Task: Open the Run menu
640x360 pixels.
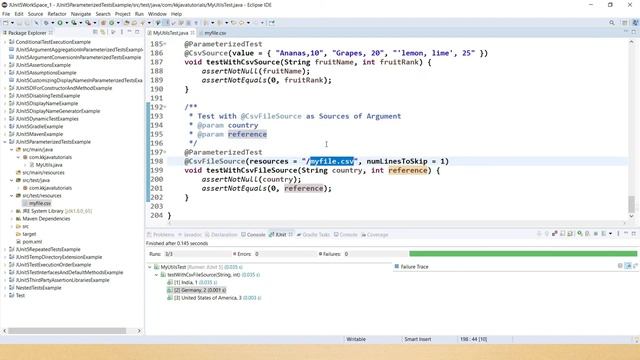Action: 139,14
